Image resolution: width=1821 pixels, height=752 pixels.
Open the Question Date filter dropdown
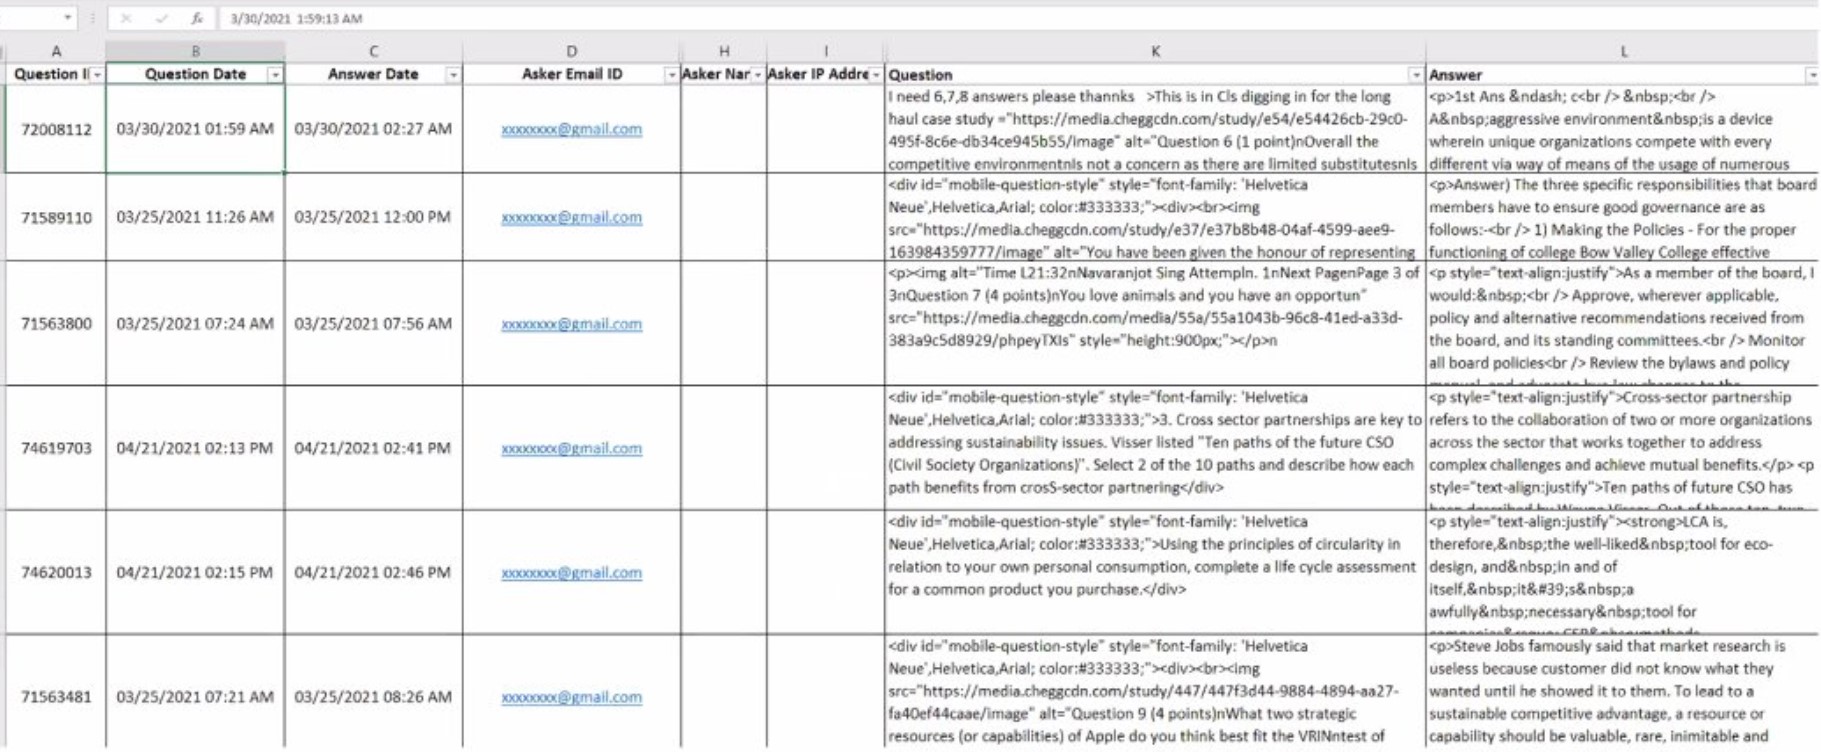[x=275, y=75]
